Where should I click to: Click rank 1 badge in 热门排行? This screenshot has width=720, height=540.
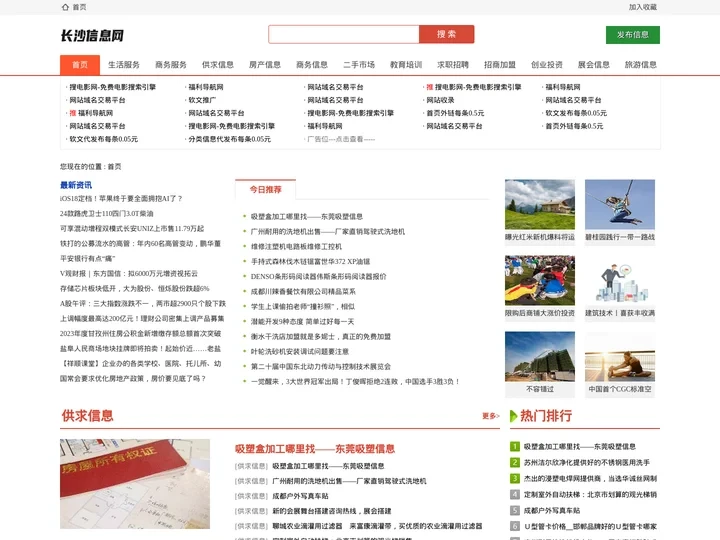[515, 446]
